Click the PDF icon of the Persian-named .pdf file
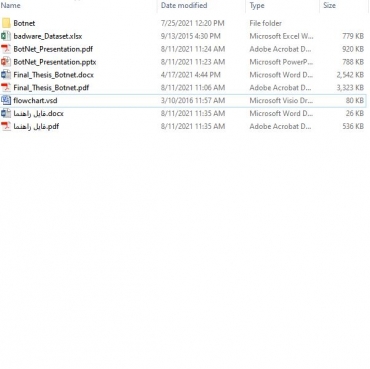The image size is (370, 369). tap(6, 126)
